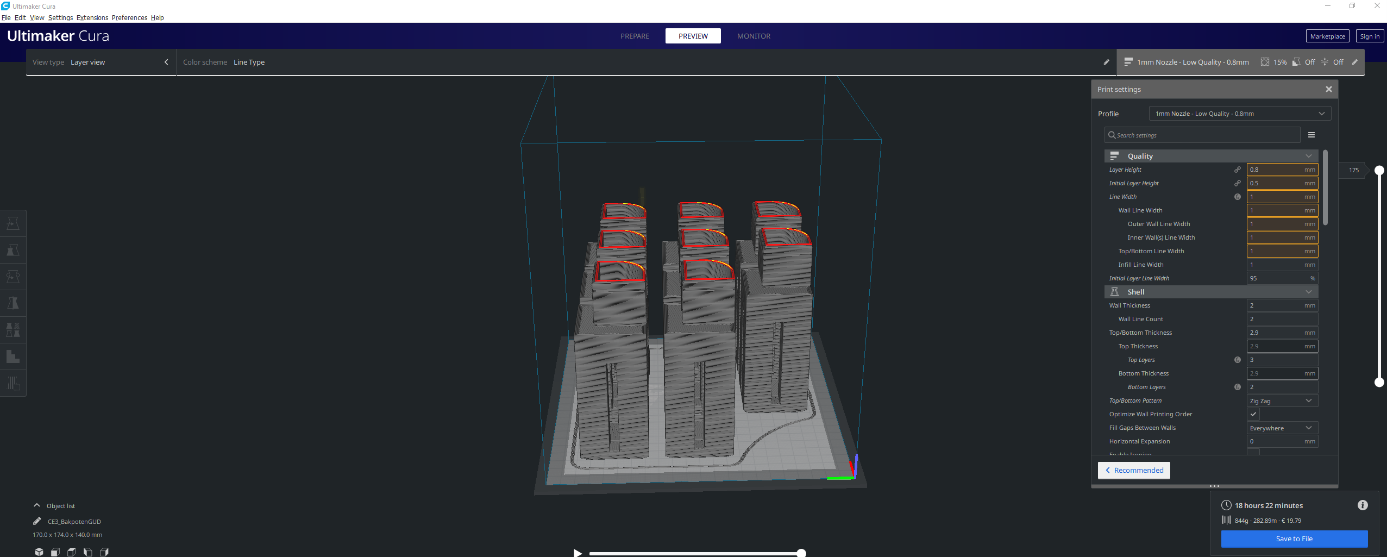Screen dimensions: 1387x557
Task: Click the infill 15% icon in profile bar
Action: pos(1266,62)
